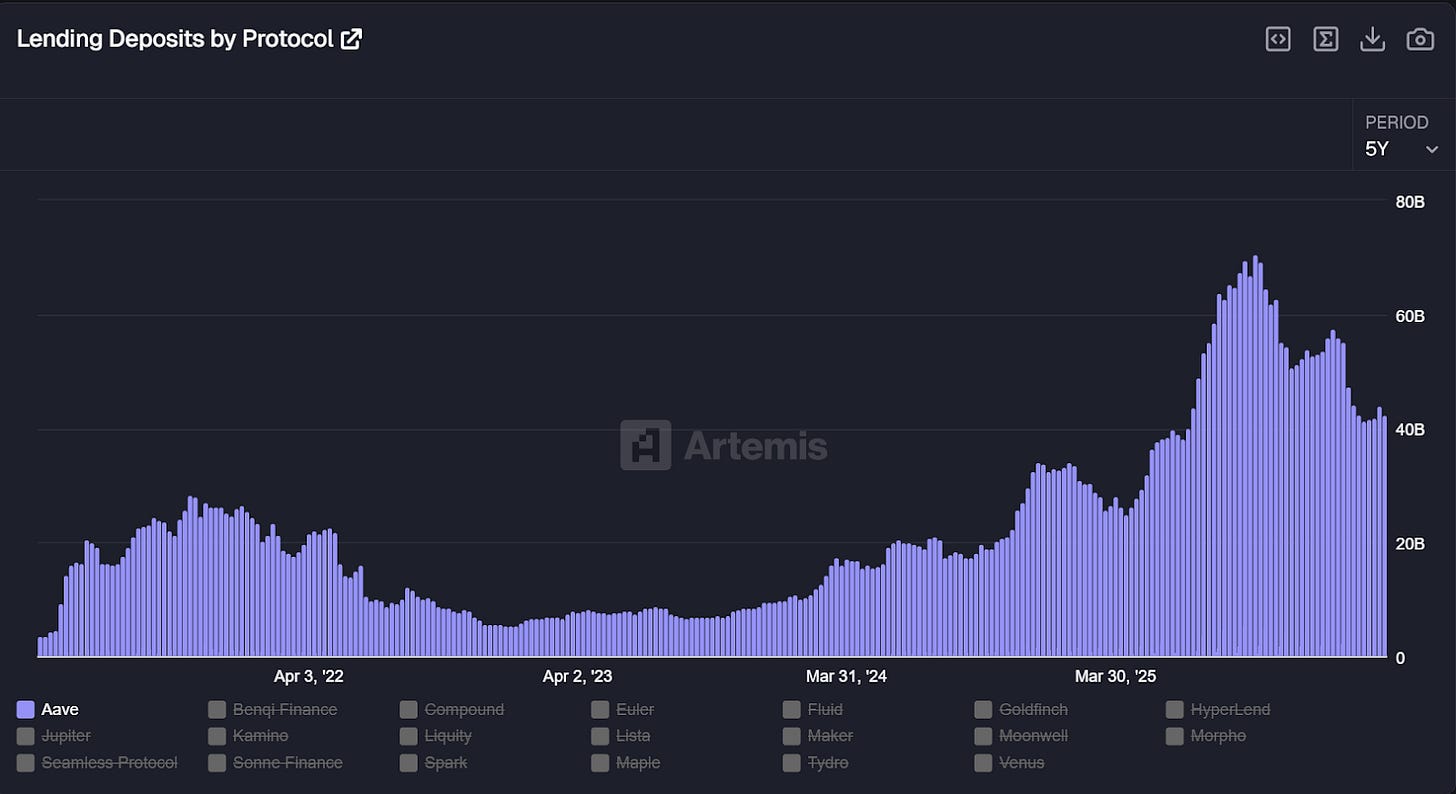The image size is (1456, 794).
Task: Enable the Compound protocol
Action: click(x=408, y=709)
